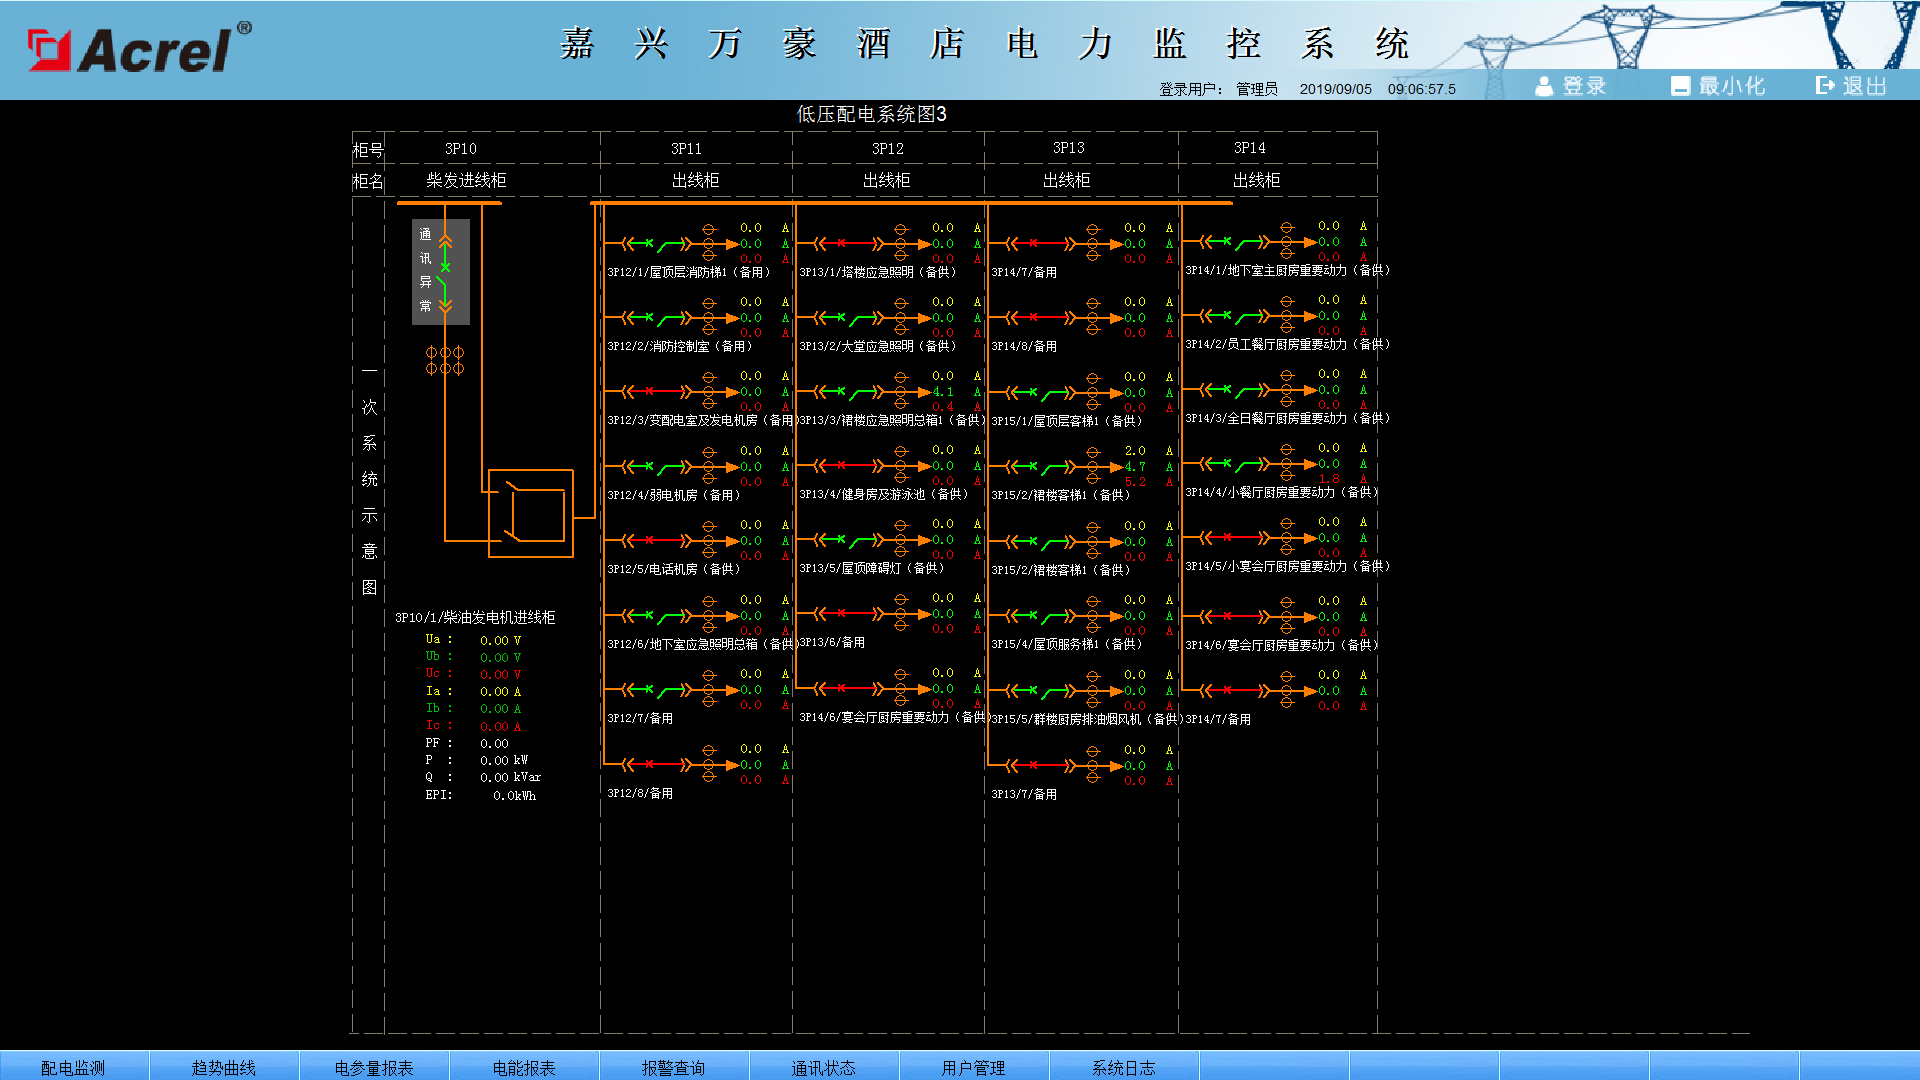Screen dimensions: 1920x1080
Task: Click breaker symbol of 3P13/2/大堂应急照明
Action: [848, 317]
